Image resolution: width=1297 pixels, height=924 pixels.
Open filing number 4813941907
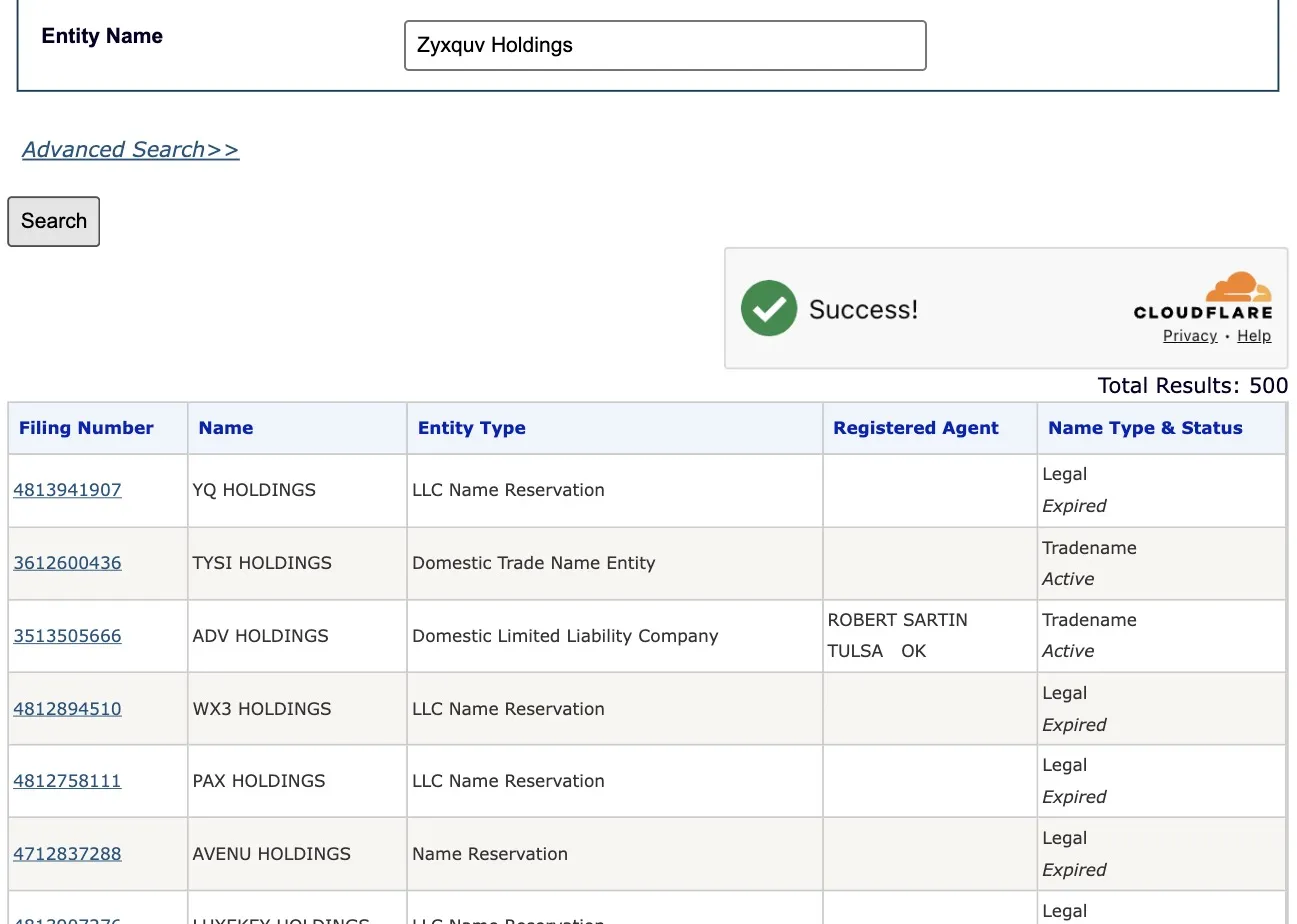point(67,490)
